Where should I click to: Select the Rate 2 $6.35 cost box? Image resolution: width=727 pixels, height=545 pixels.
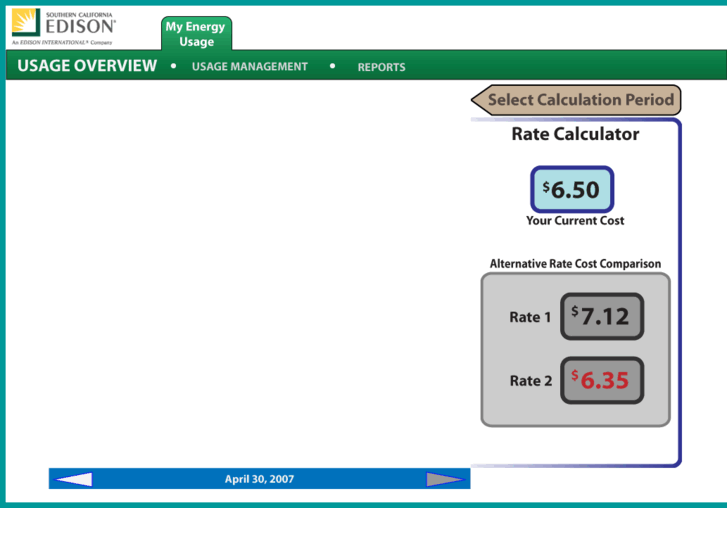point(601,380)
